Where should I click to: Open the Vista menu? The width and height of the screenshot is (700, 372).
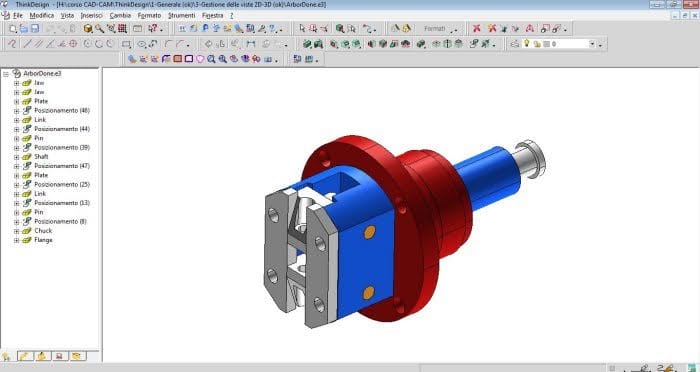coord(67,15)
